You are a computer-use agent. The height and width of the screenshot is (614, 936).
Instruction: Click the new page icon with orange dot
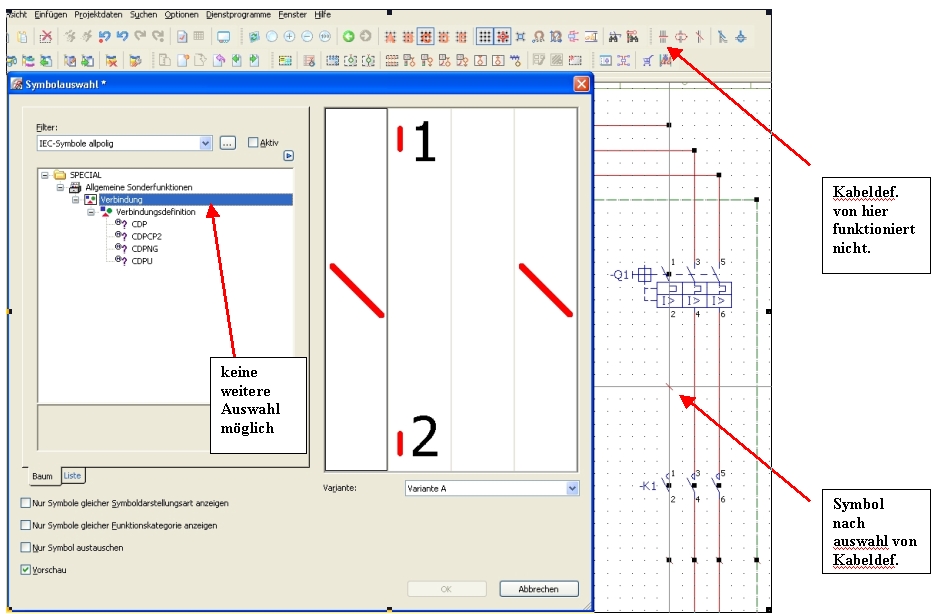[183, 60]
